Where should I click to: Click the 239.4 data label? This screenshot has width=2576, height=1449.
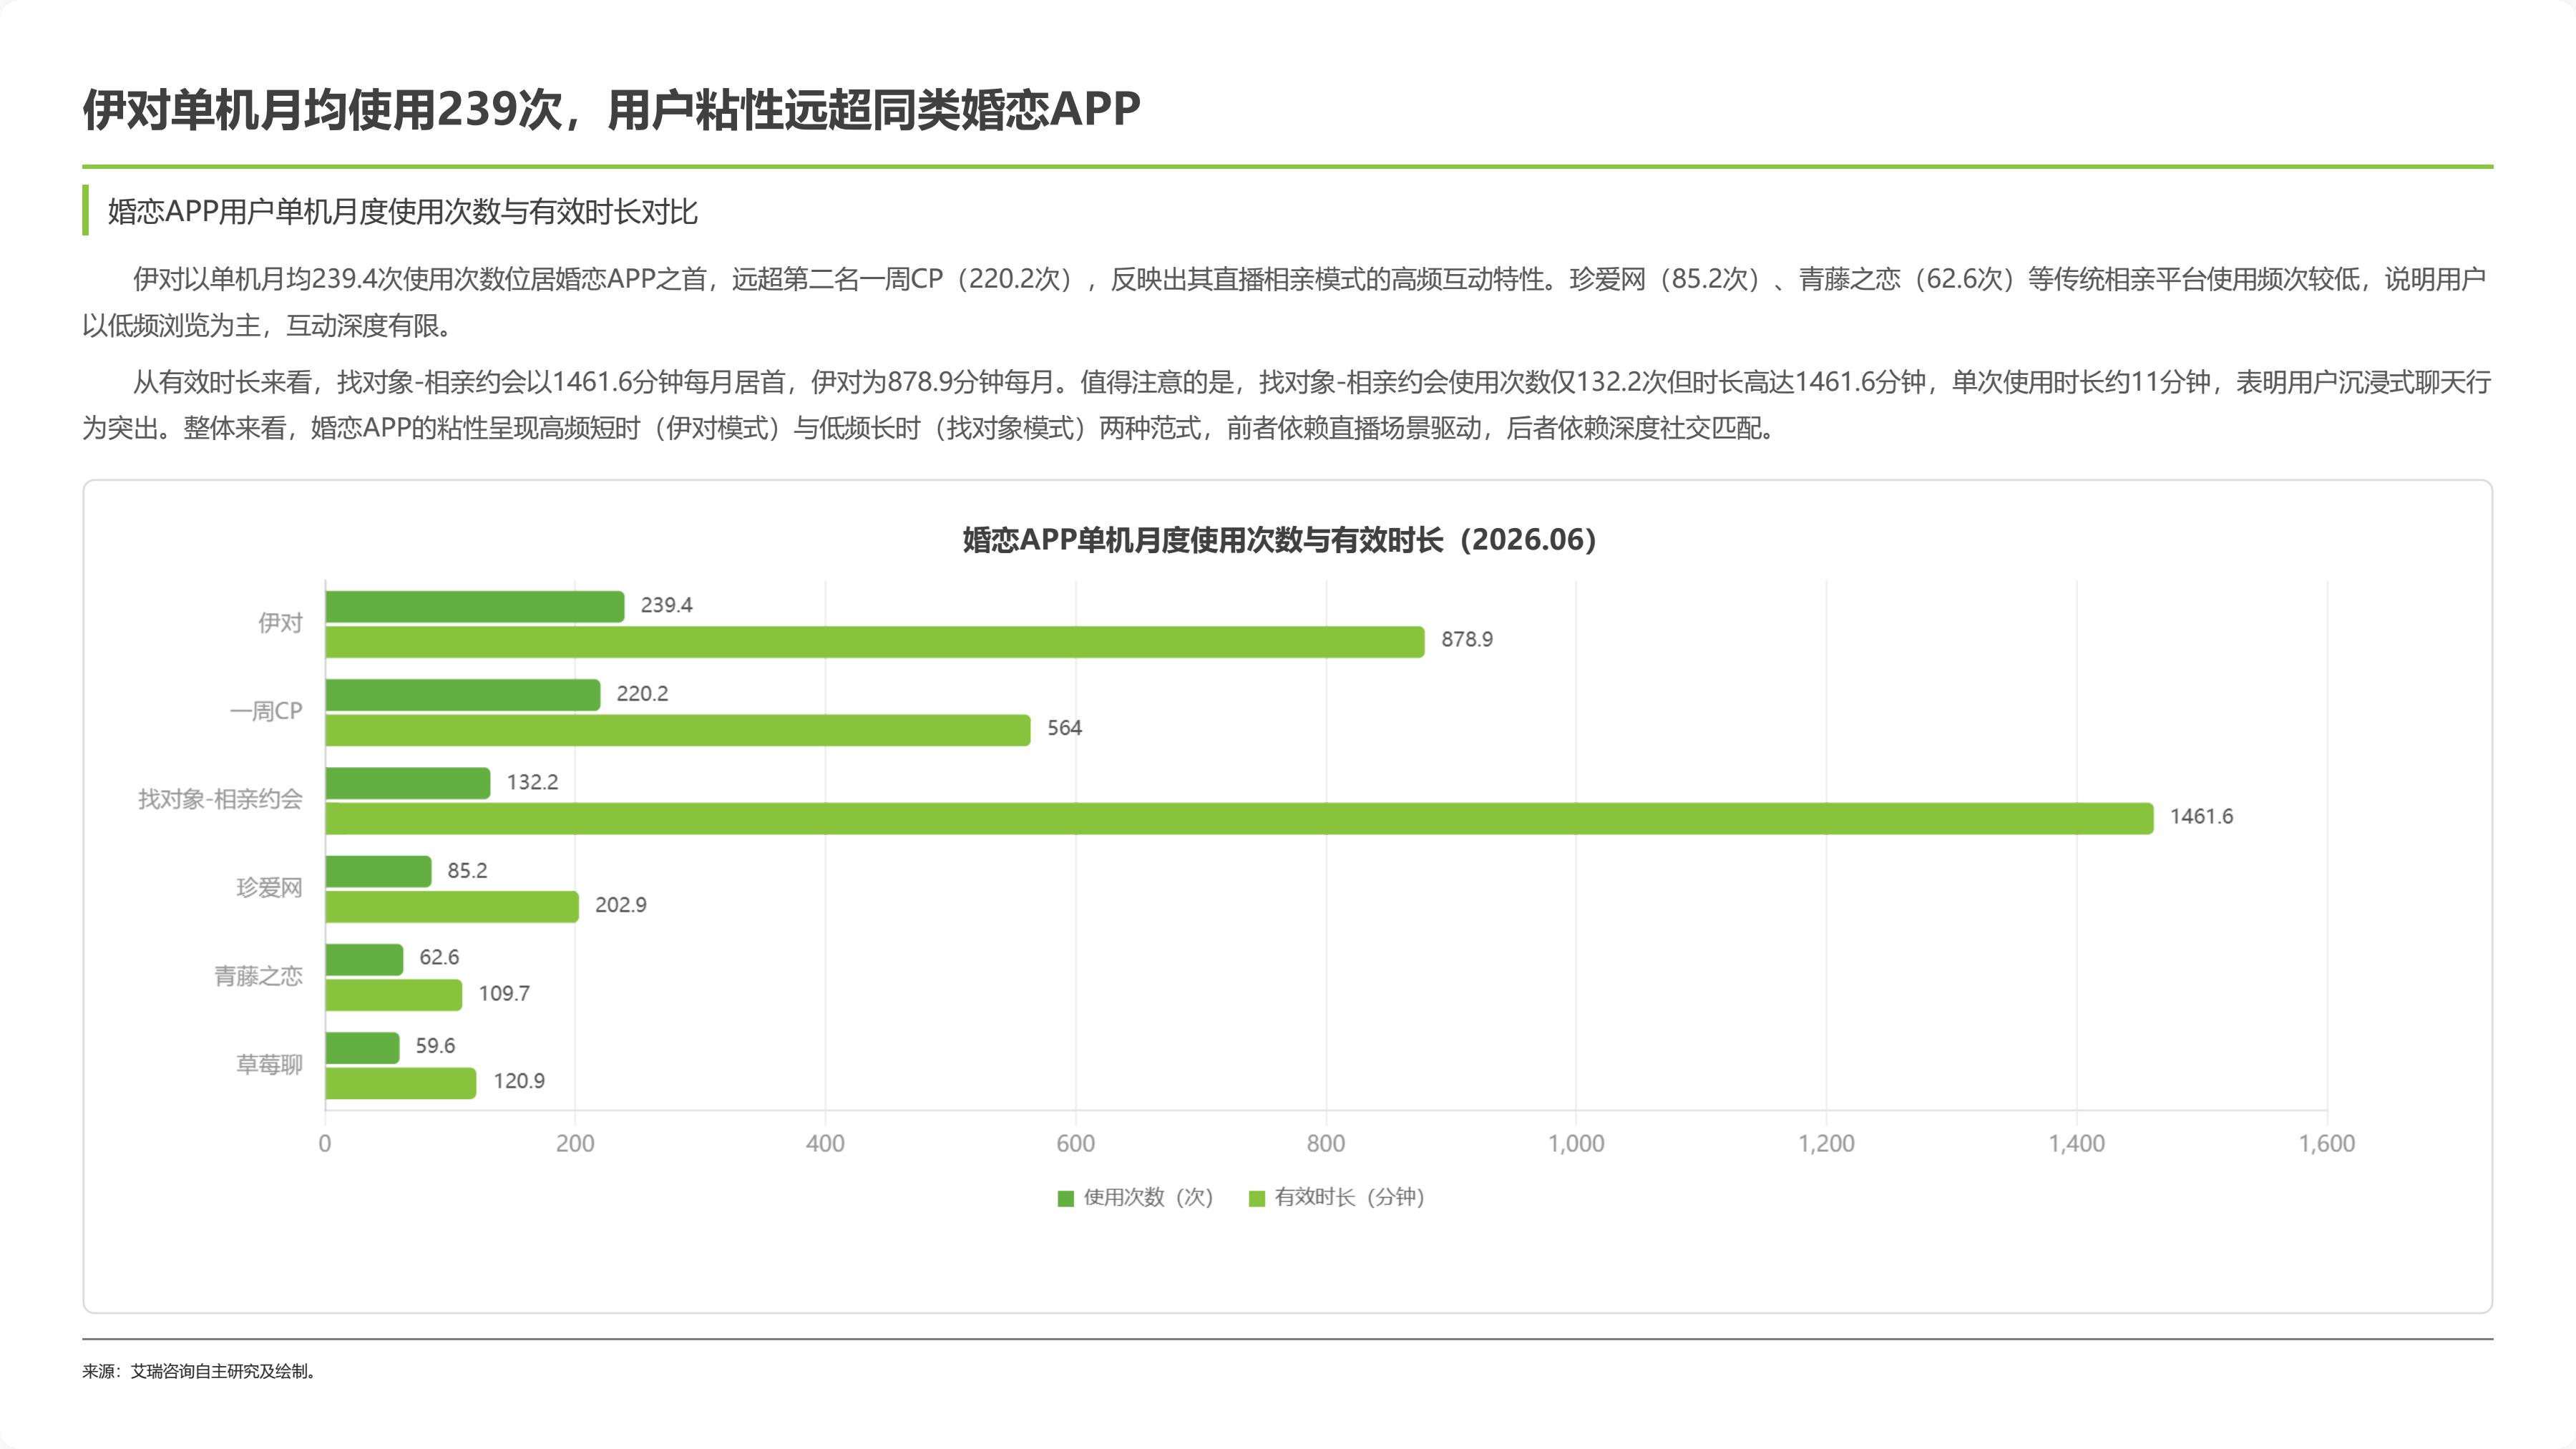pyautogui.click(x=667, y=605)
